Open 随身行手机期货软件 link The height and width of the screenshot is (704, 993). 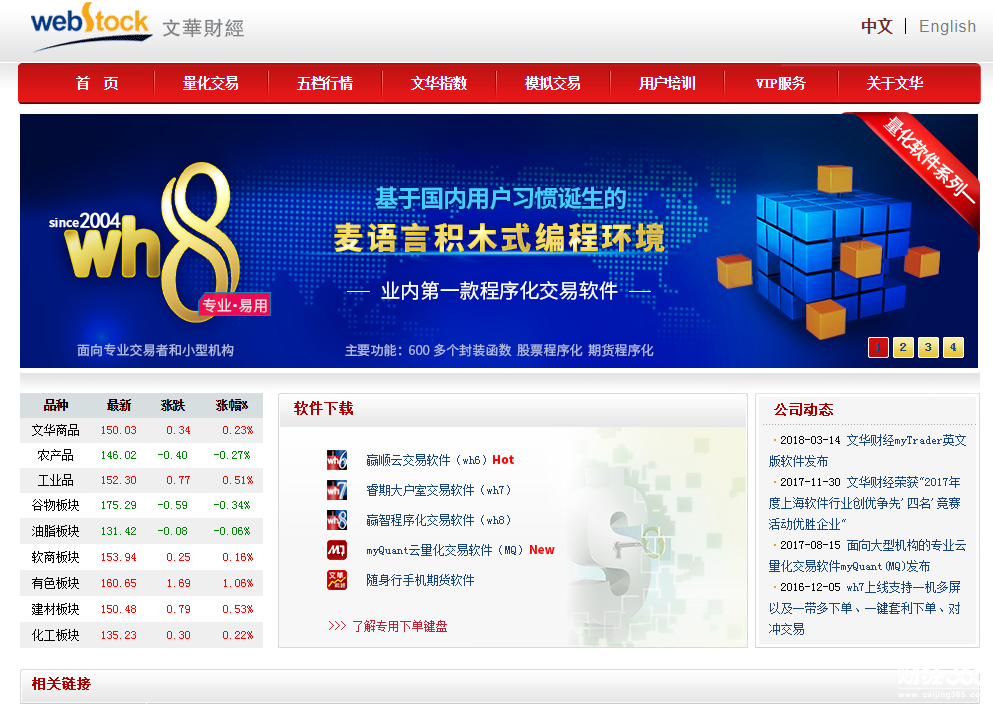pos(420,580)
